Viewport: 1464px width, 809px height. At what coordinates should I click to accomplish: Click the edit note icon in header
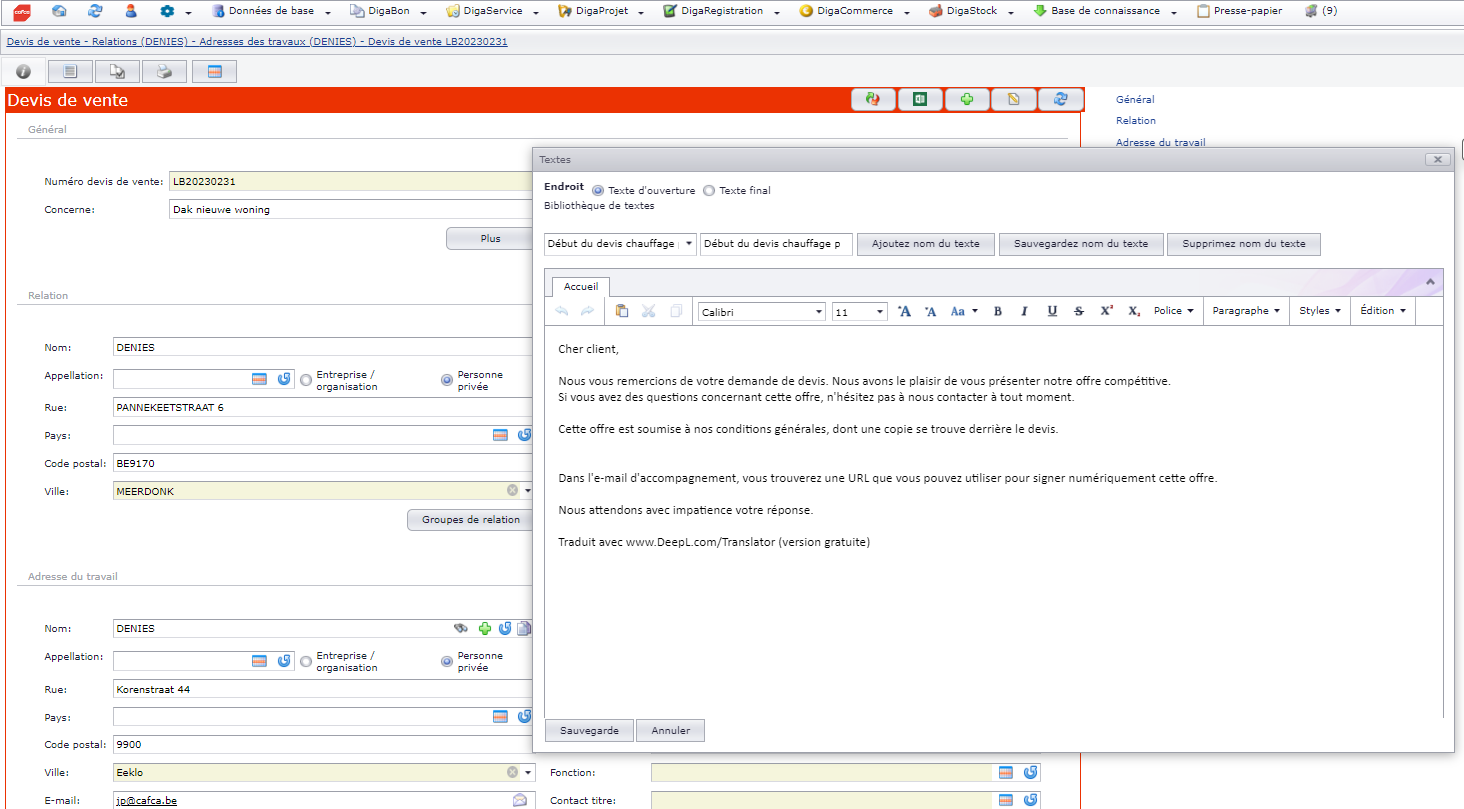[1013, 99]
